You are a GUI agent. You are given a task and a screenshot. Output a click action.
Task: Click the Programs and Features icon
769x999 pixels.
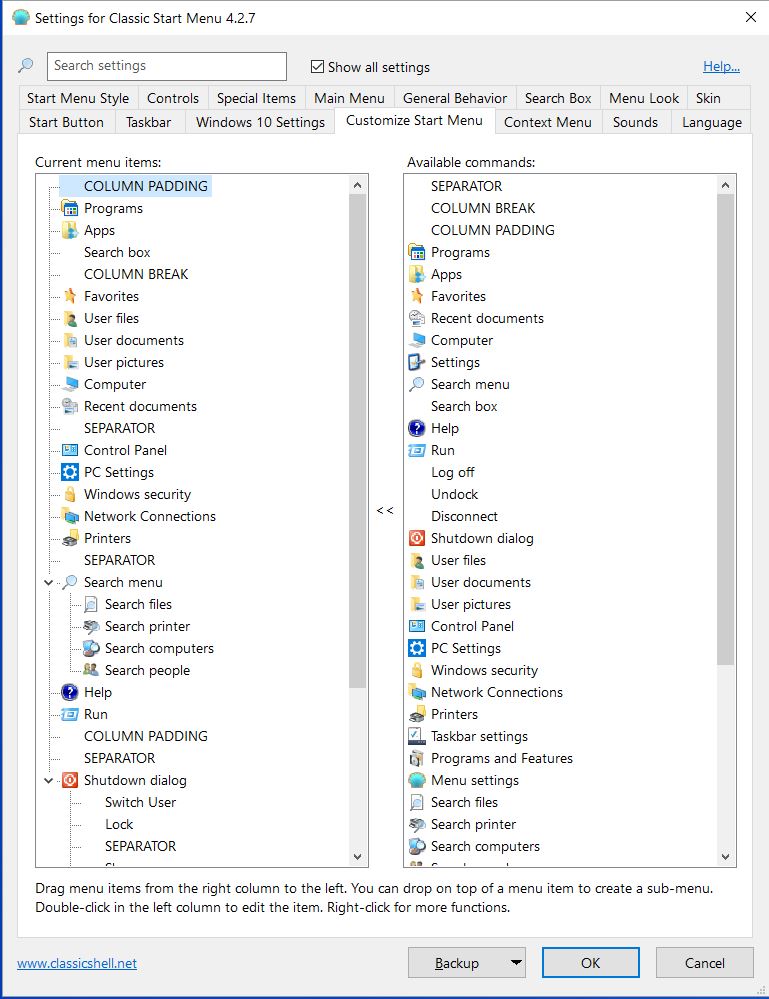click(x=417, y=758)
